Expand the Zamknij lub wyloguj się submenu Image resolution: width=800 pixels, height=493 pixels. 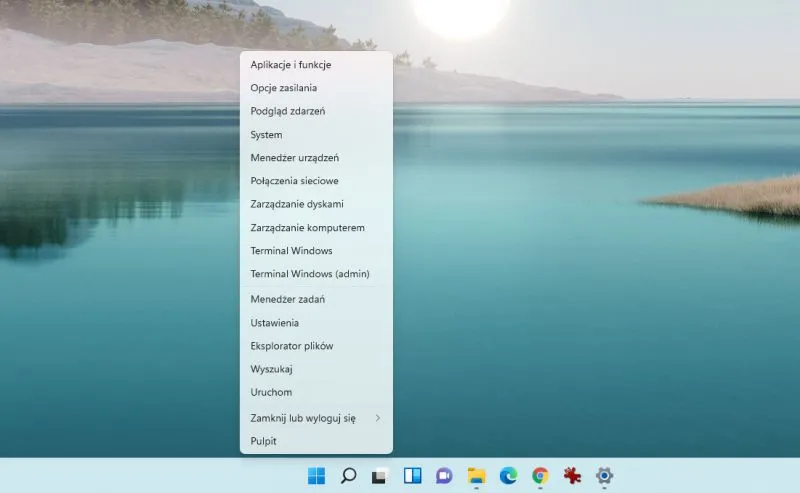coord(316,418)
